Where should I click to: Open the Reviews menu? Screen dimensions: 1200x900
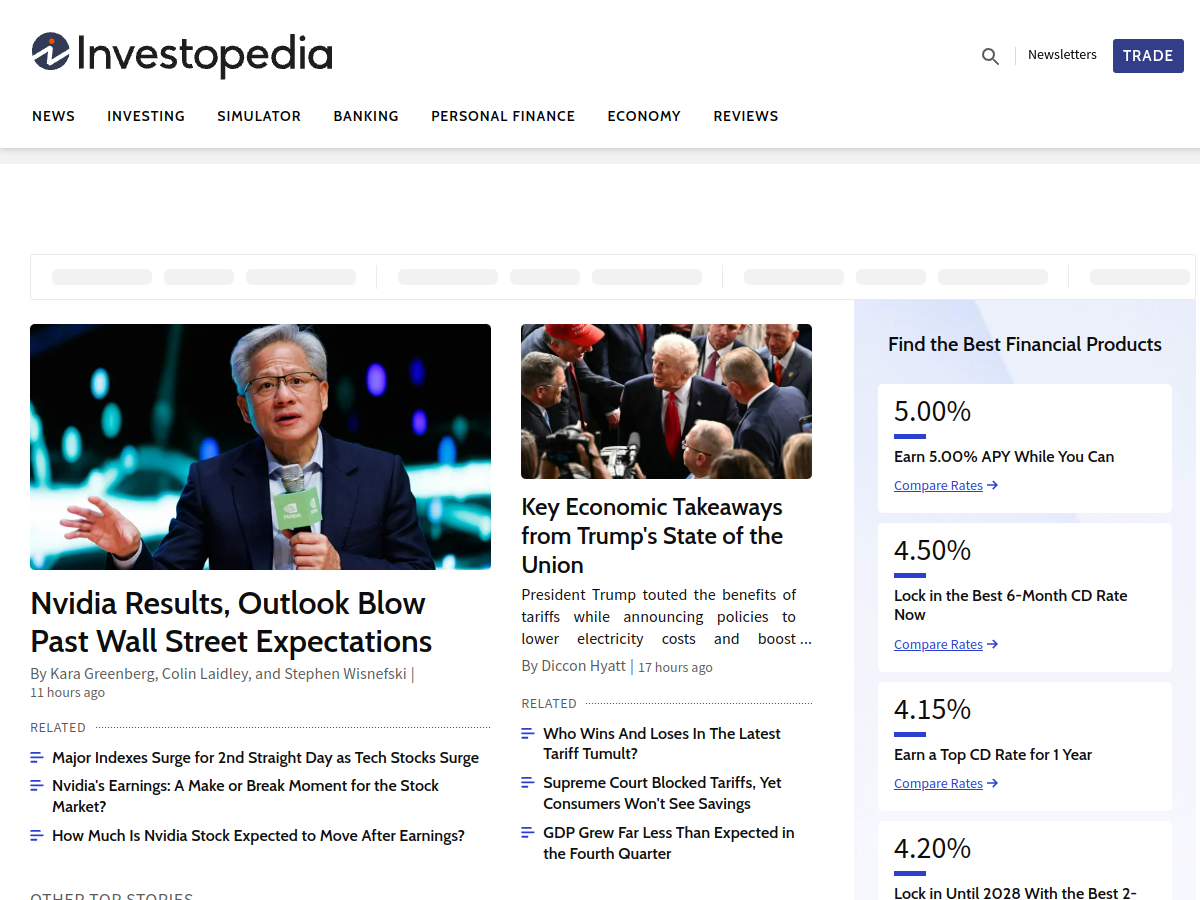point(746,116)
